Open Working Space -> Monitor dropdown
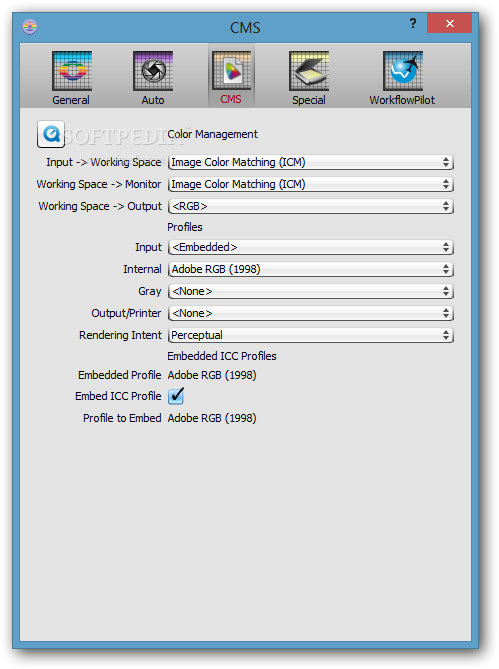This screenshot has height=669, width=499. coord(311,184)
